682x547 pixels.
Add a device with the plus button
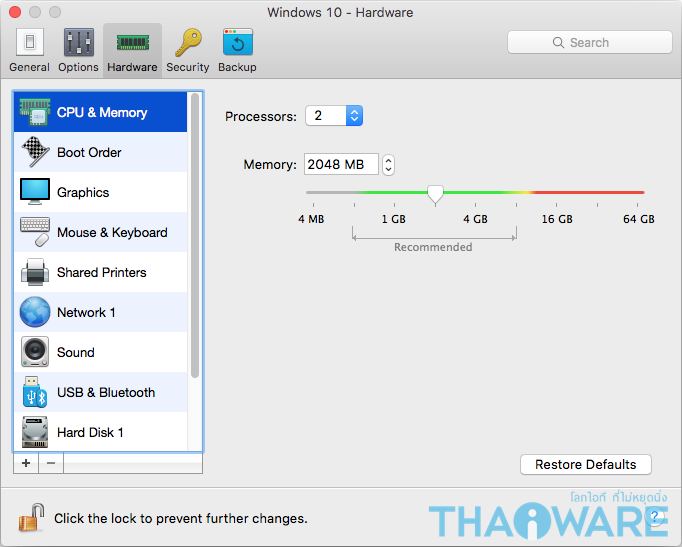(x=26, y=463)
